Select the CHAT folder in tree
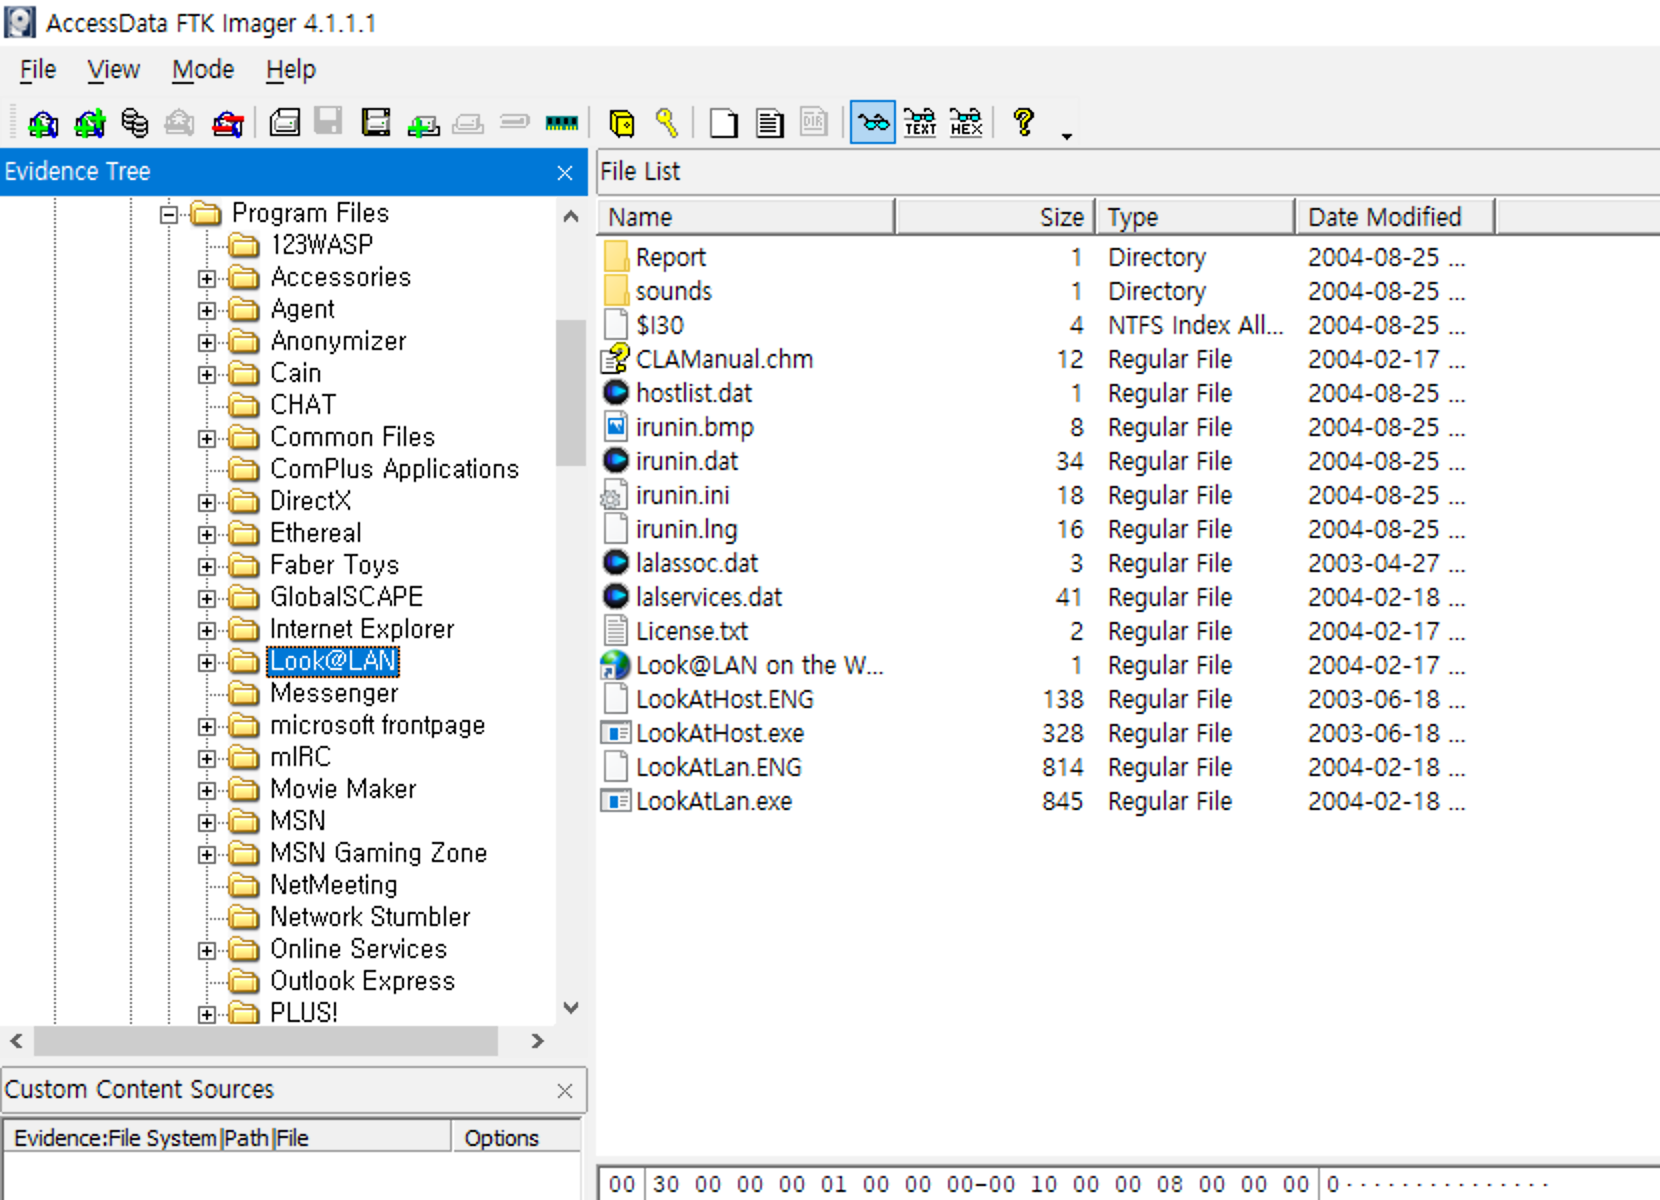Image resolution: width=1660 pixels, height=1200 pixels. 303,405
